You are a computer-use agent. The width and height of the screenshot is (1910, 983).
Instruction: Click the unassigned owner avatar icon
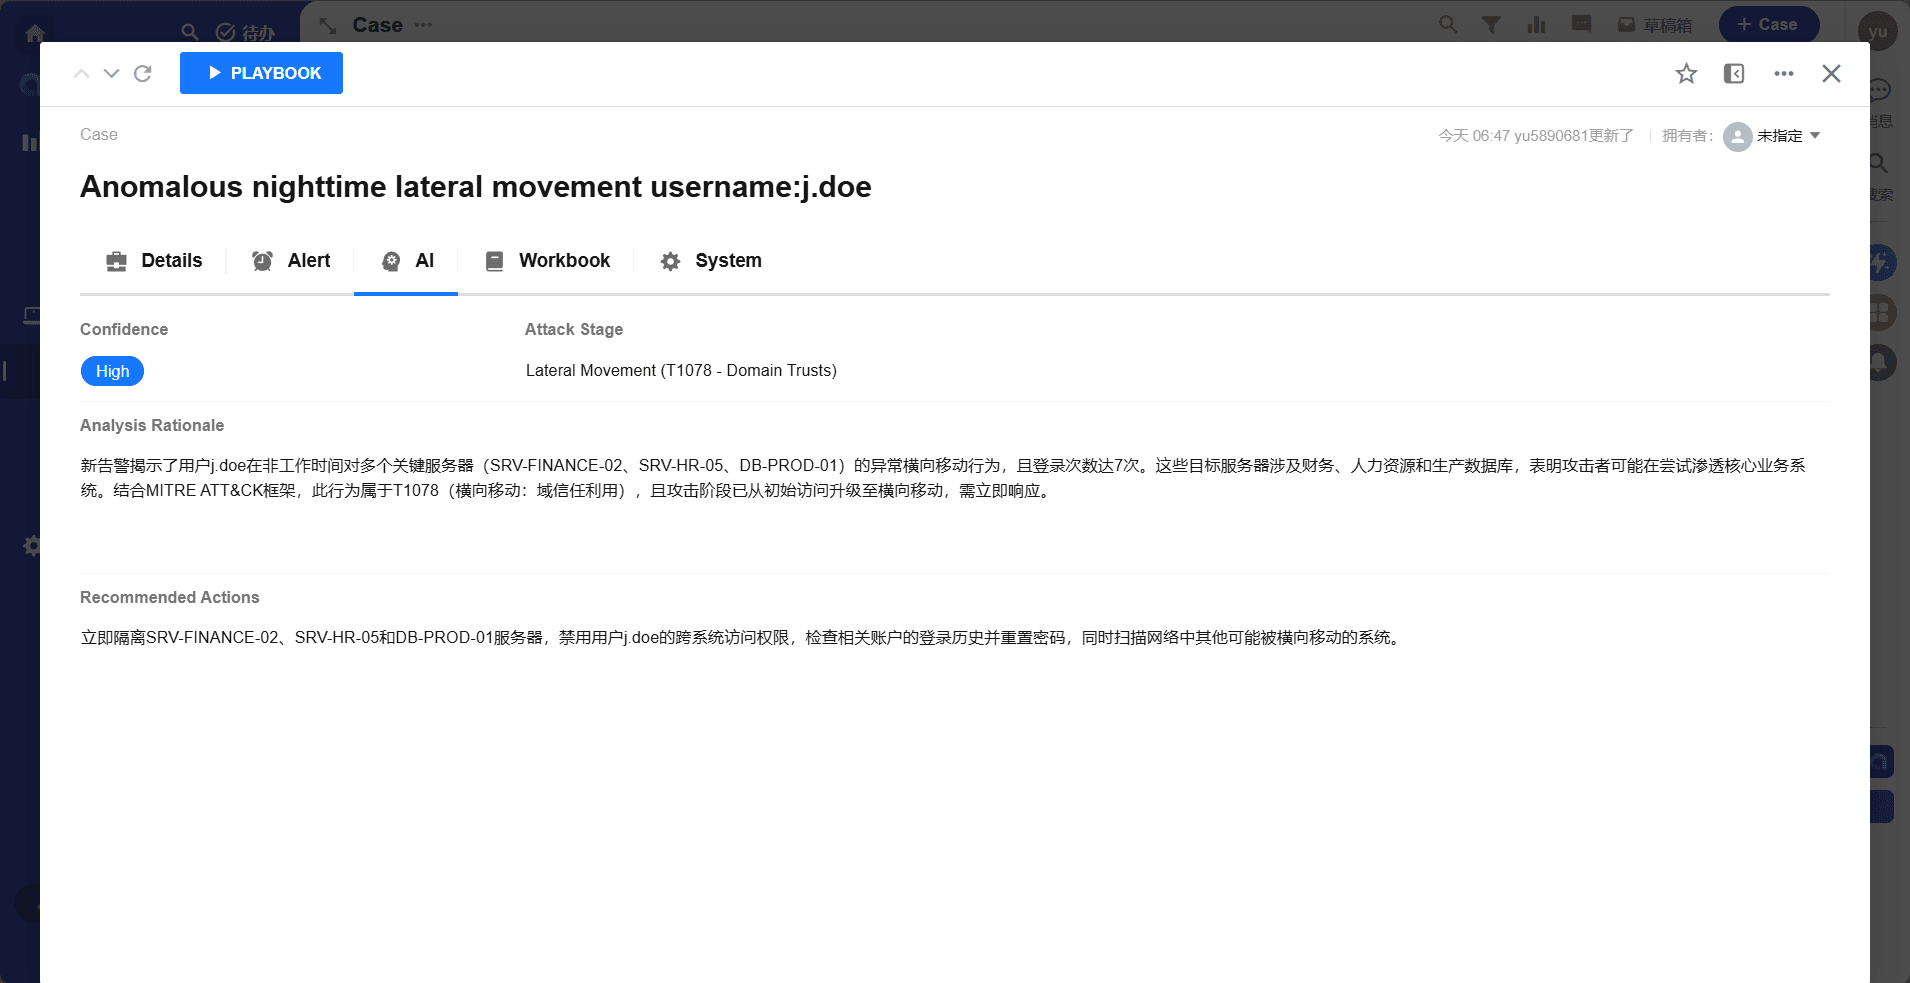pyautogui.click(x=1737, y=136)
